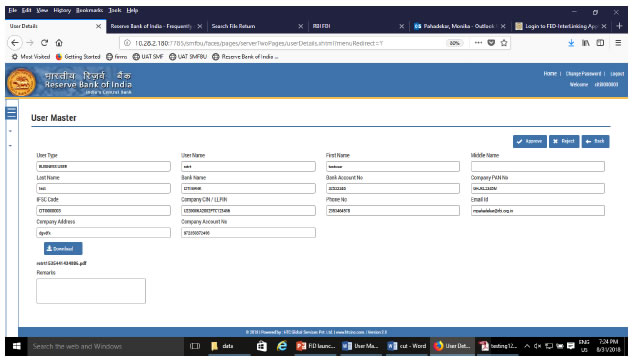633x361 pixels.
Task: Click the Middle Name input field
Action: [x=538, y=166]
